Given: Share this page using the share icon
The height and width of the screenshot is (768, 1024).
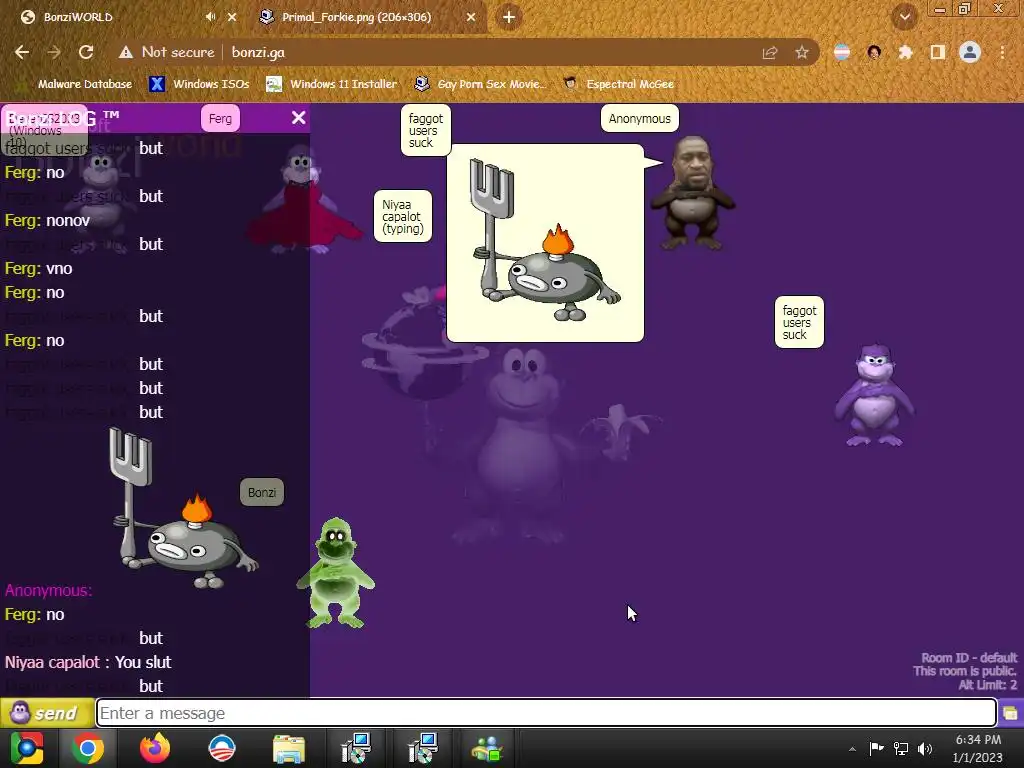Looking at the screenshot, I should point(770,52).
